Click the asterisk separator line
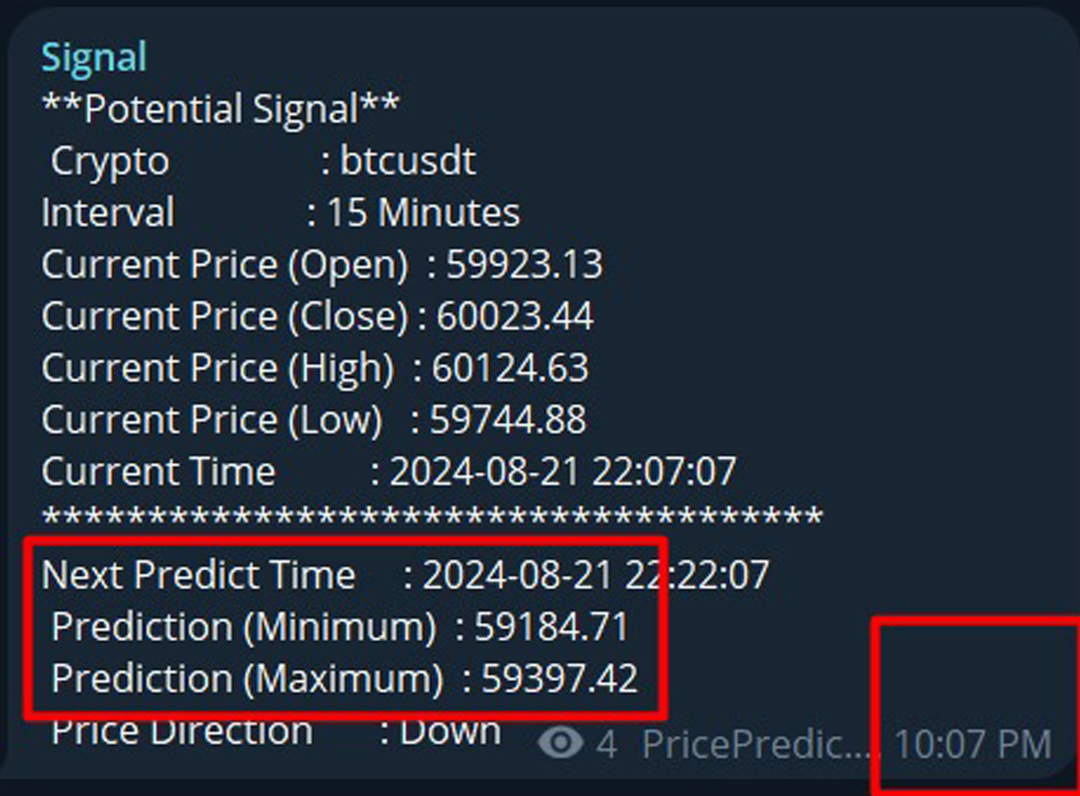The width and height of the screenshot is (1080, 796). tap(432, 520)
